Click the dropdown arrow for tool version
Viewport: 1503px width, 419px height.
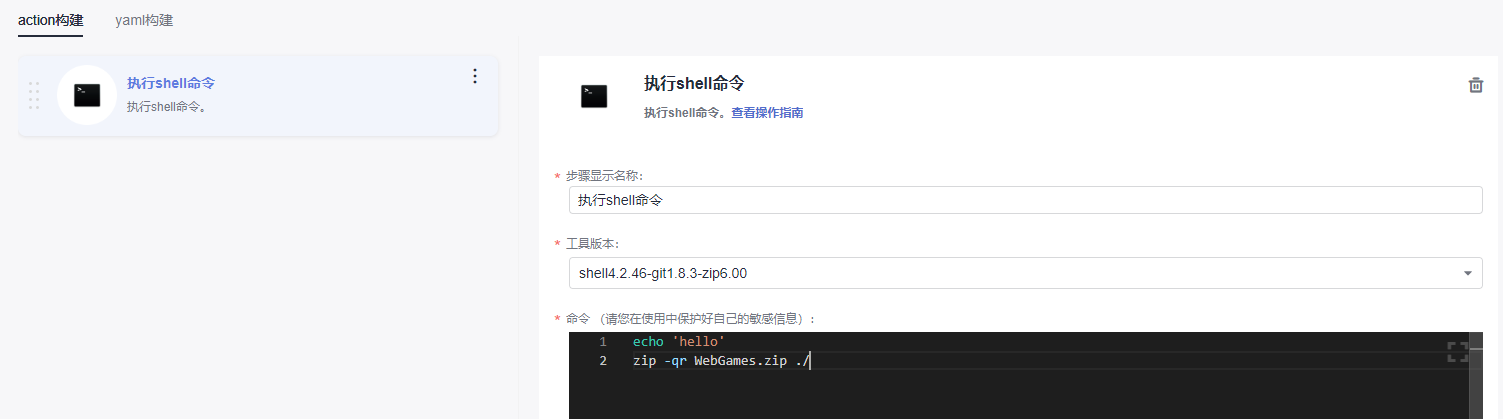pyautogui.click(x=1467, y=273)
